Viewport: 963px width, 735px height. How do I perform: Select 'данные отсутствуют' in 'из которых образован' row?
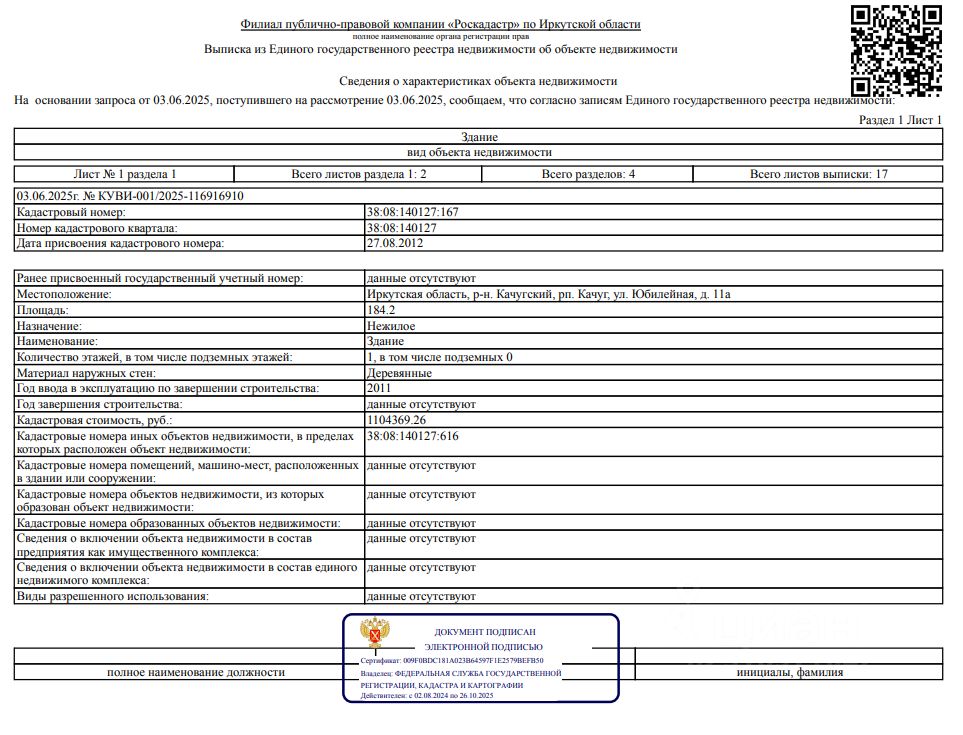(x=421, y=494)
